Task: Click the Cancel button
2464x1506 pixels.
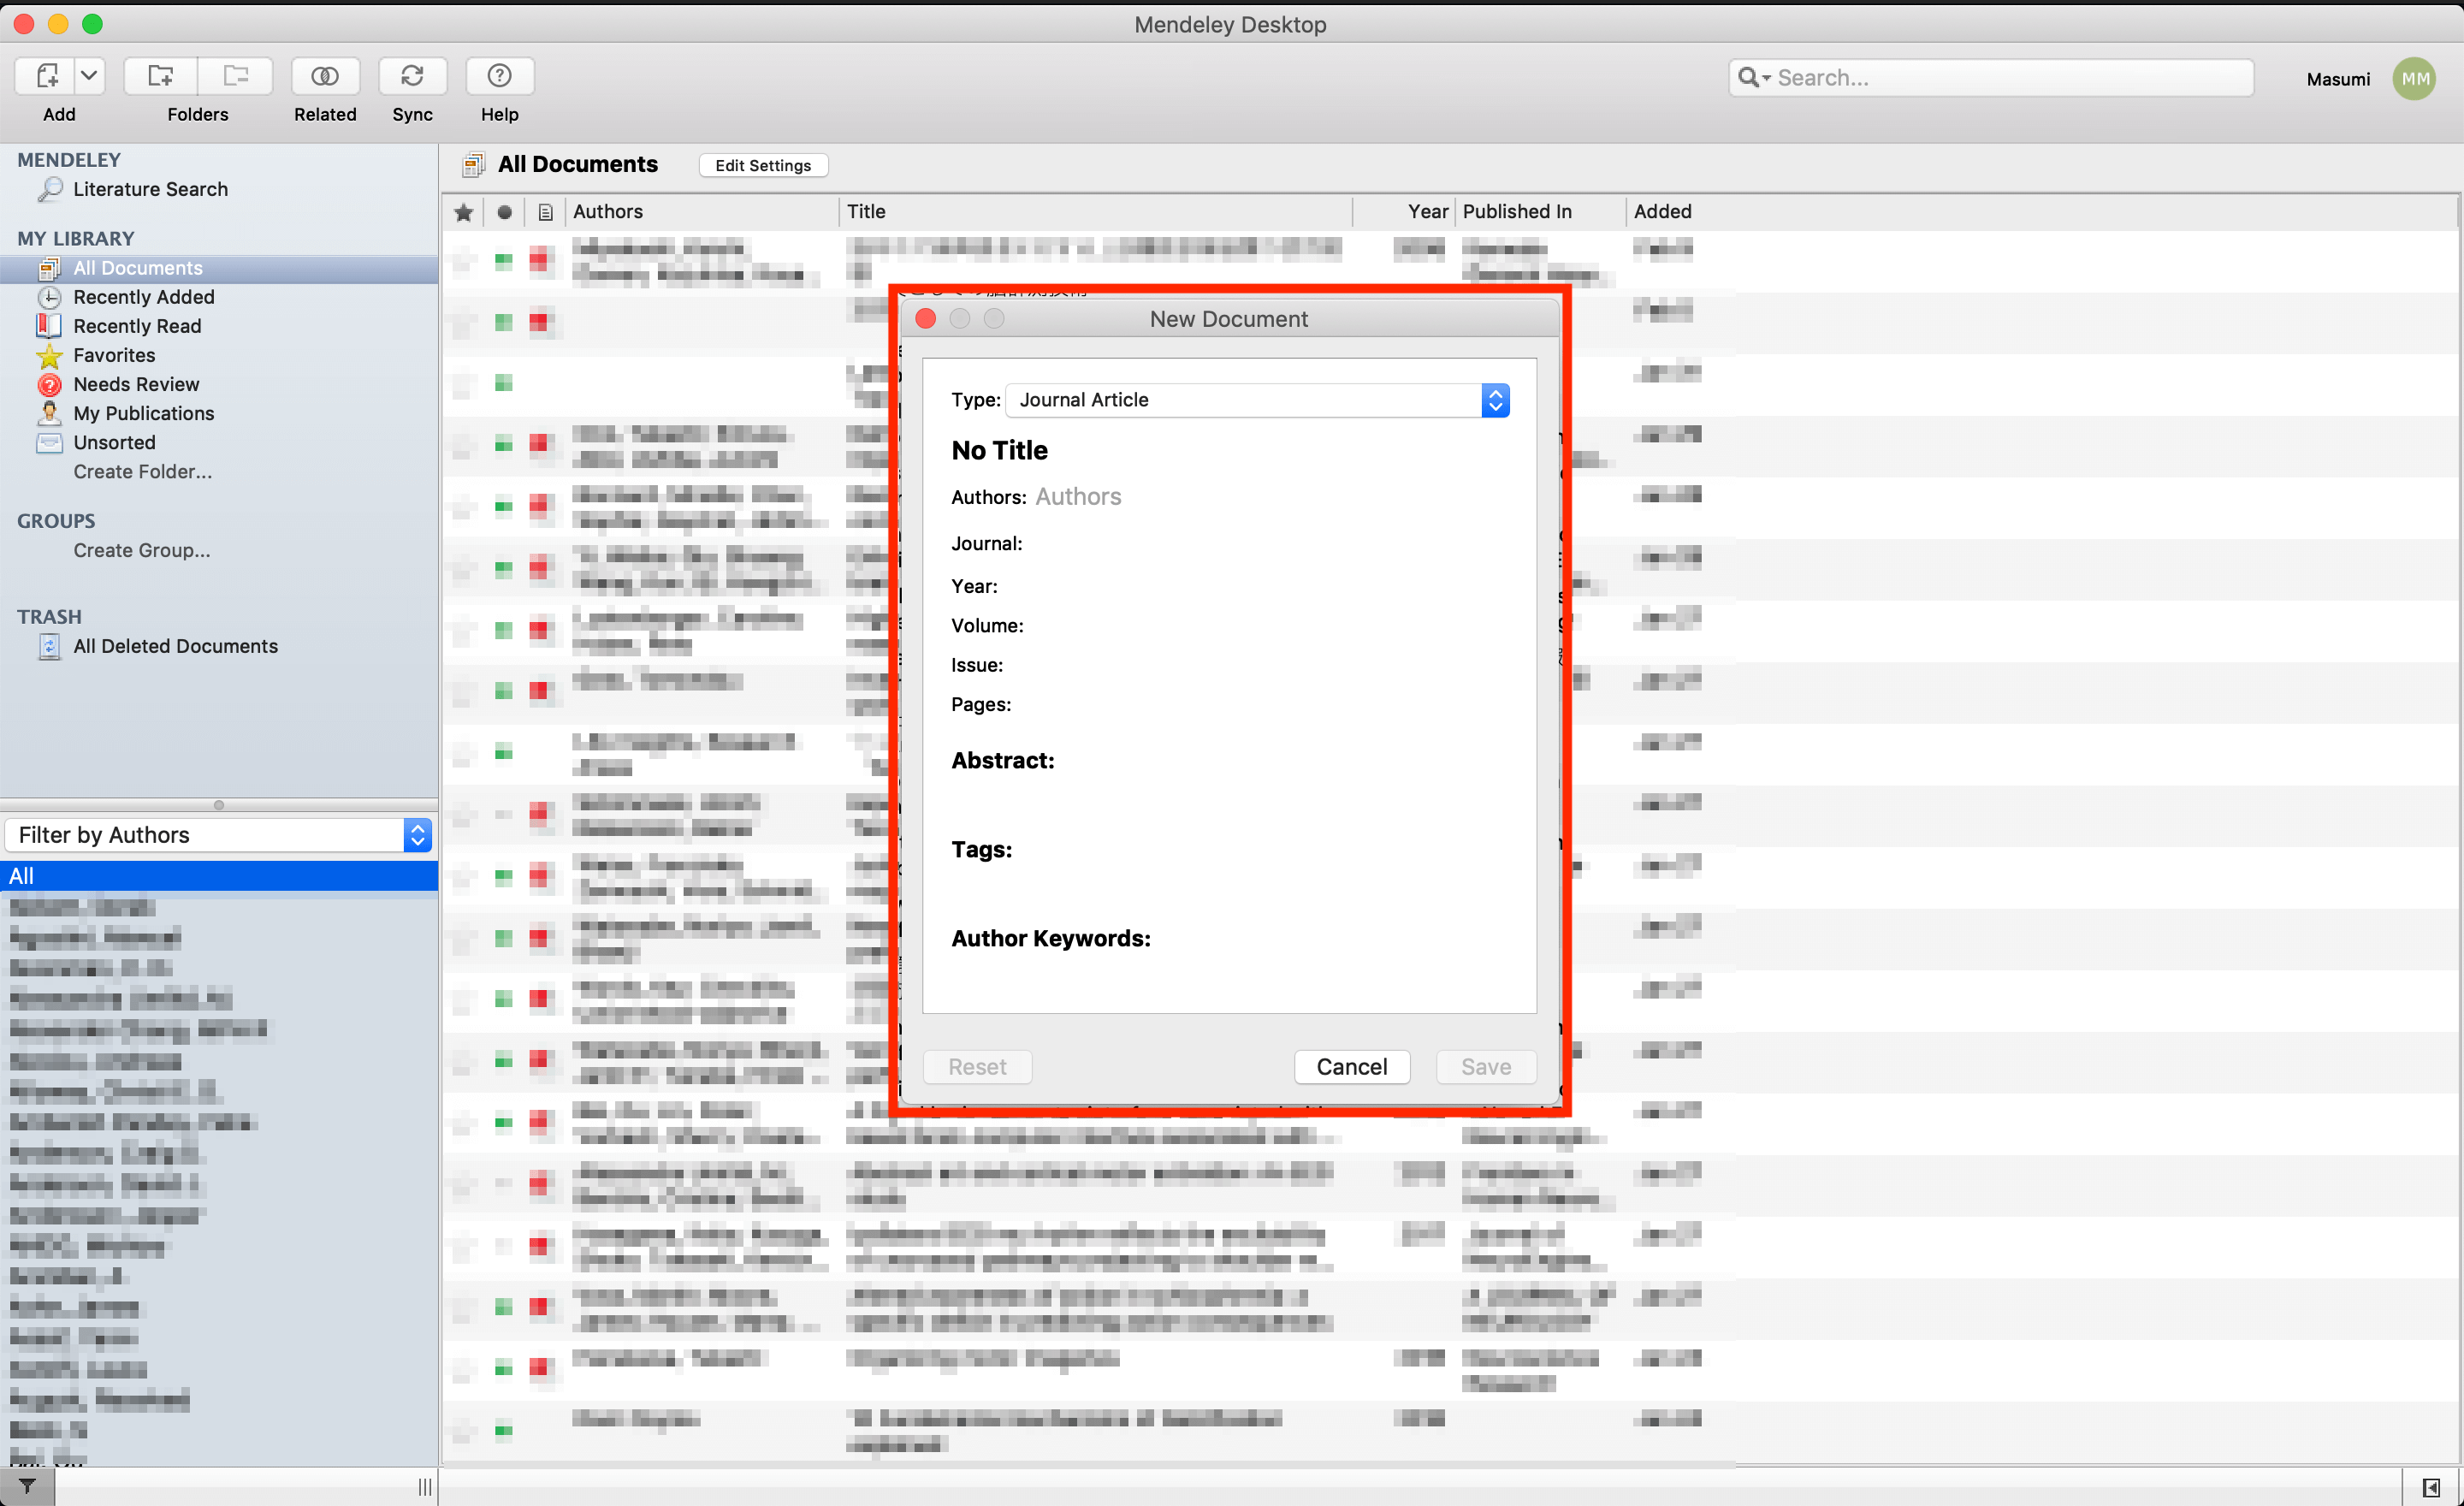Action: pyautogui.click(x=1352, y=1066)
